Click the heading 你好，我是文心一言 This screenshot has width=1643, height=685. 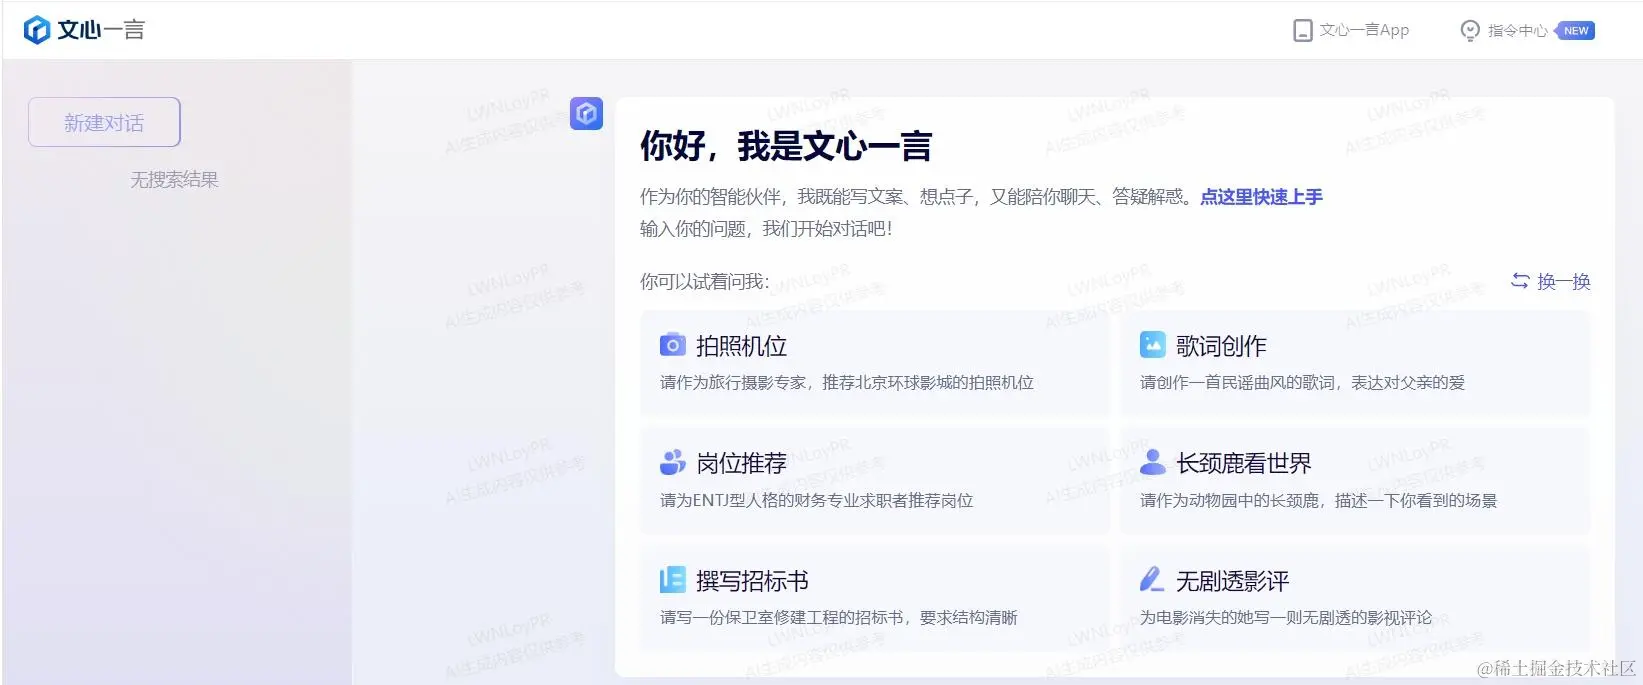tap(786, 146)
